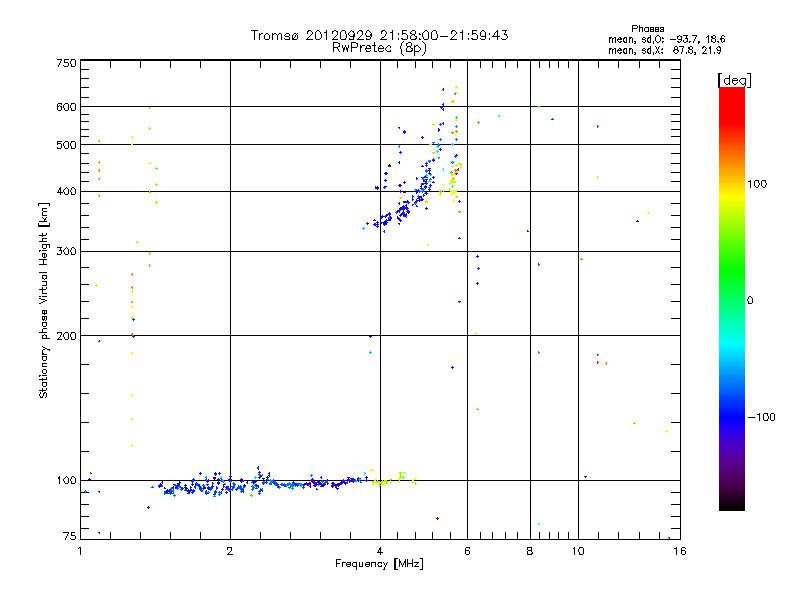
Task: Click the y-axis label "75"
Action: click(x=70, y=536)
